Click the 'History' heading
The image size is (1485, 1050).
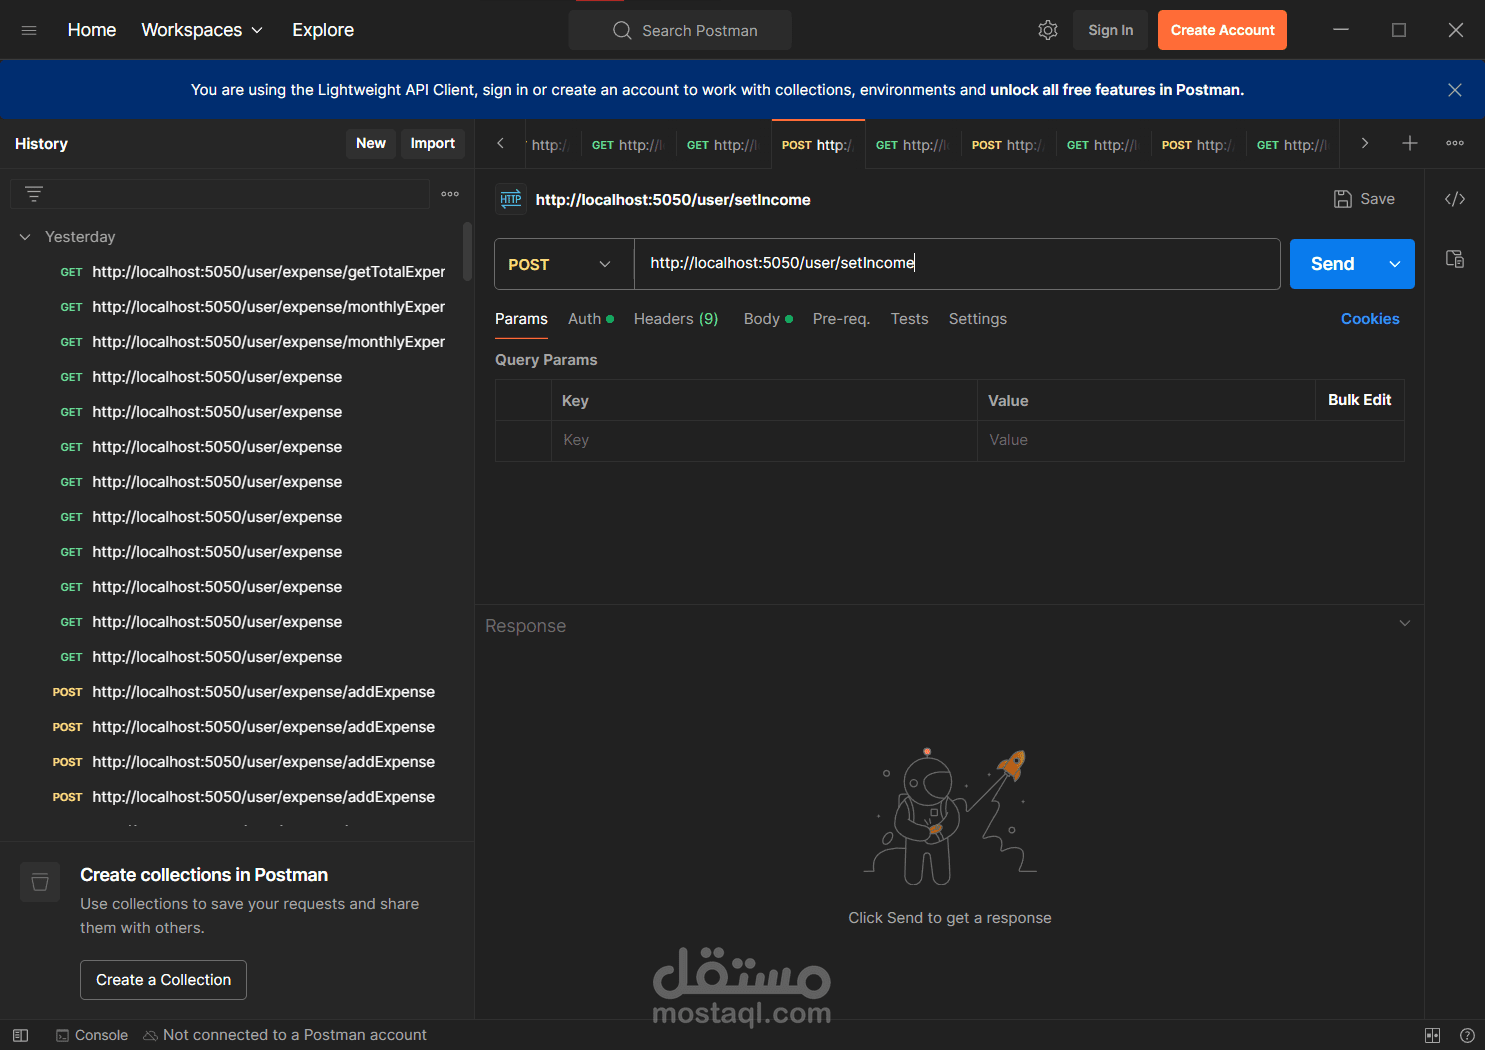coord(41,144)
